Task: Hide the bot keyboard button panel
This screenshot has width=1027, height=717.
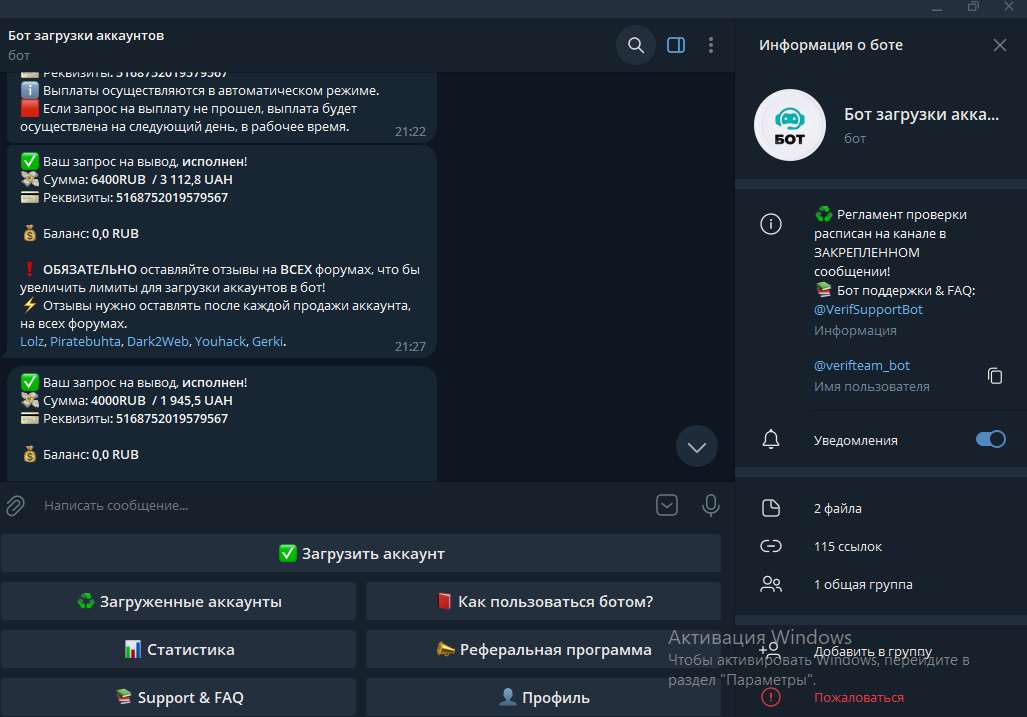Action: tap(667, 506)
